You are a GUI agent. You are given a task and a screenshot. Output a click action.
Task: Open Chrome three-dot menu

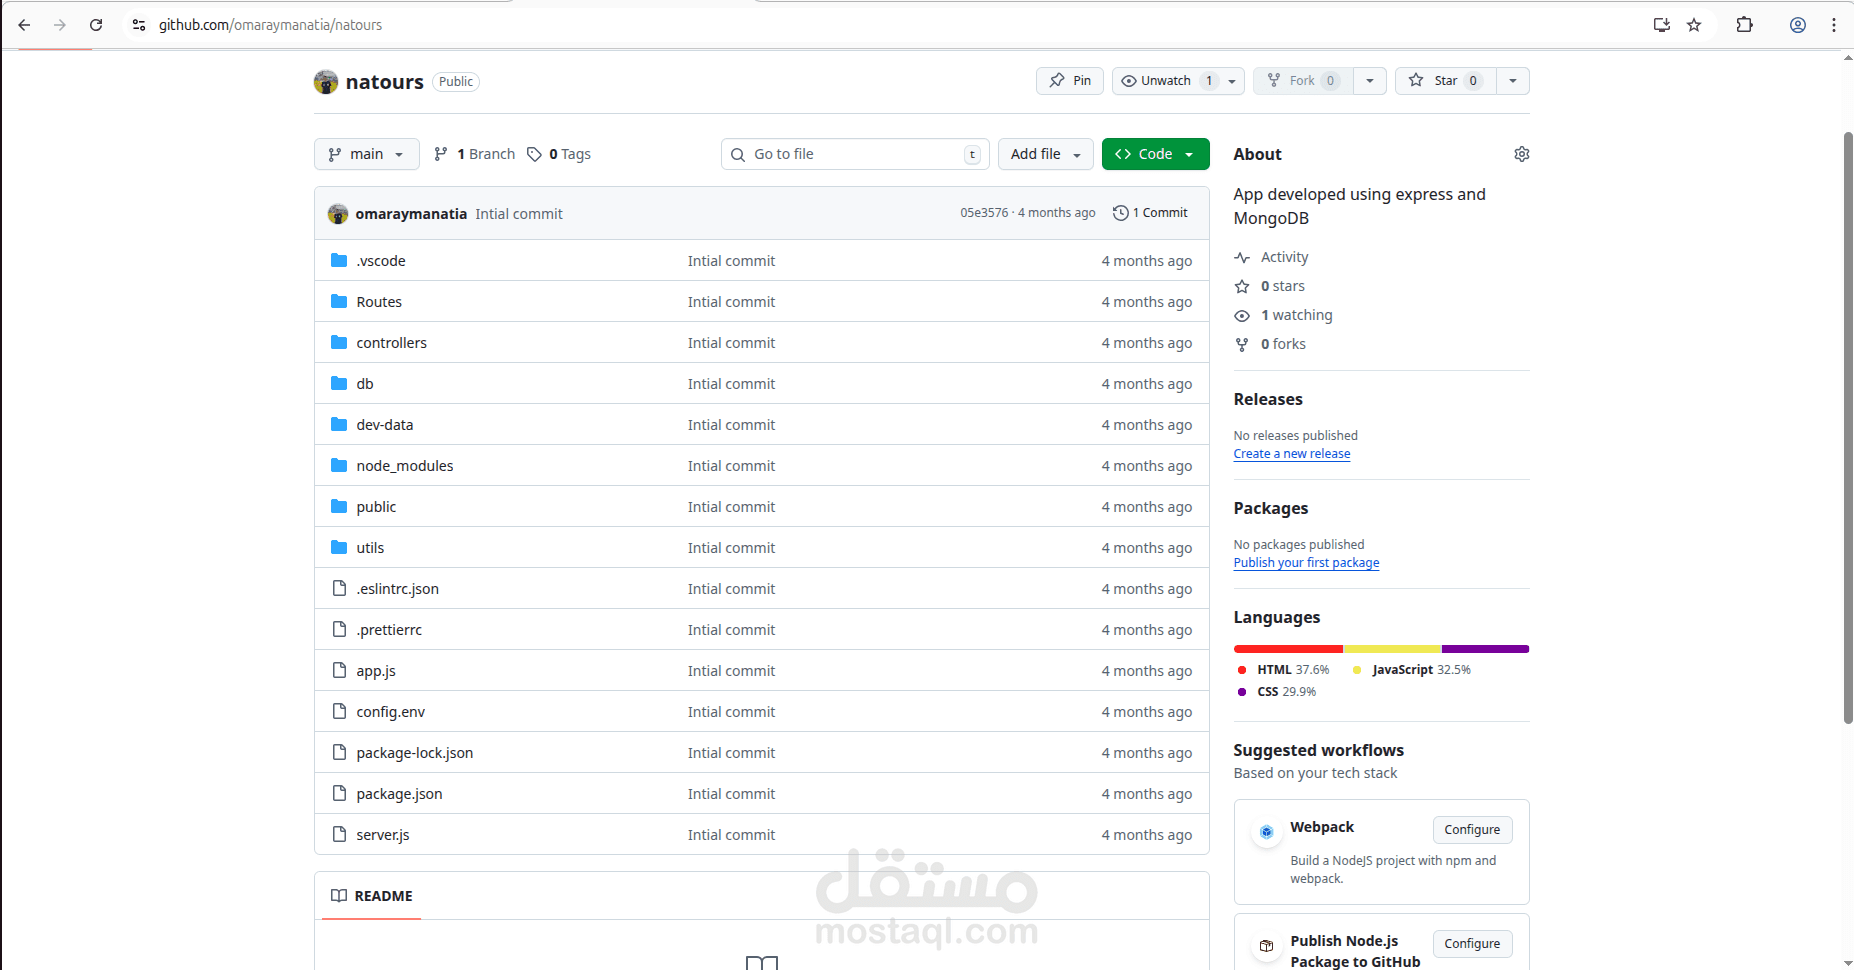pos(1834,25)
